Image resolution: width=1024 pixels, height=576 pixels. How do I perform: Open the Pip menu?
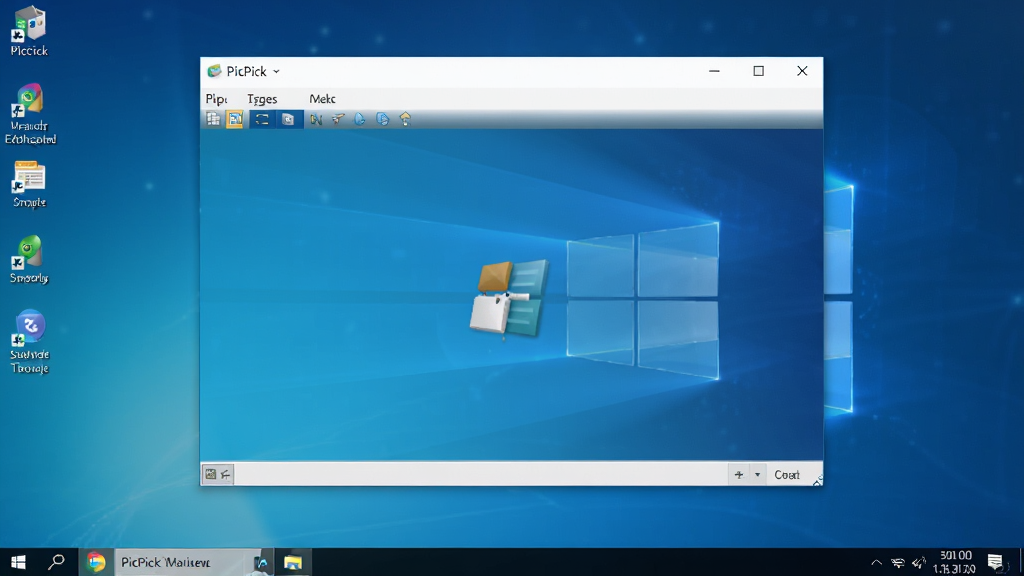216,99
